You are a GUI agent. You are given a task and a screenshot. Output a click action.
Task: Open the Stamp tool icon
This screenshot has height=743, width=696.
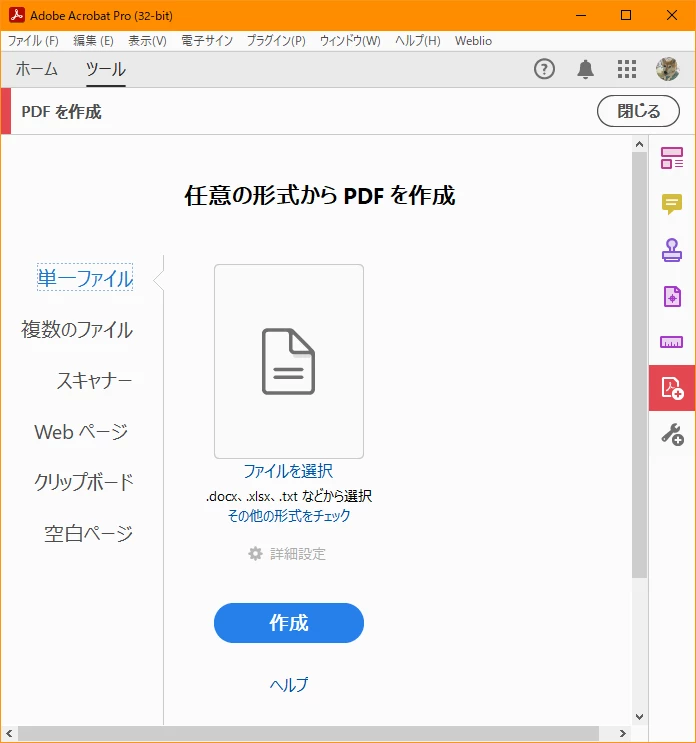point(672,250)
